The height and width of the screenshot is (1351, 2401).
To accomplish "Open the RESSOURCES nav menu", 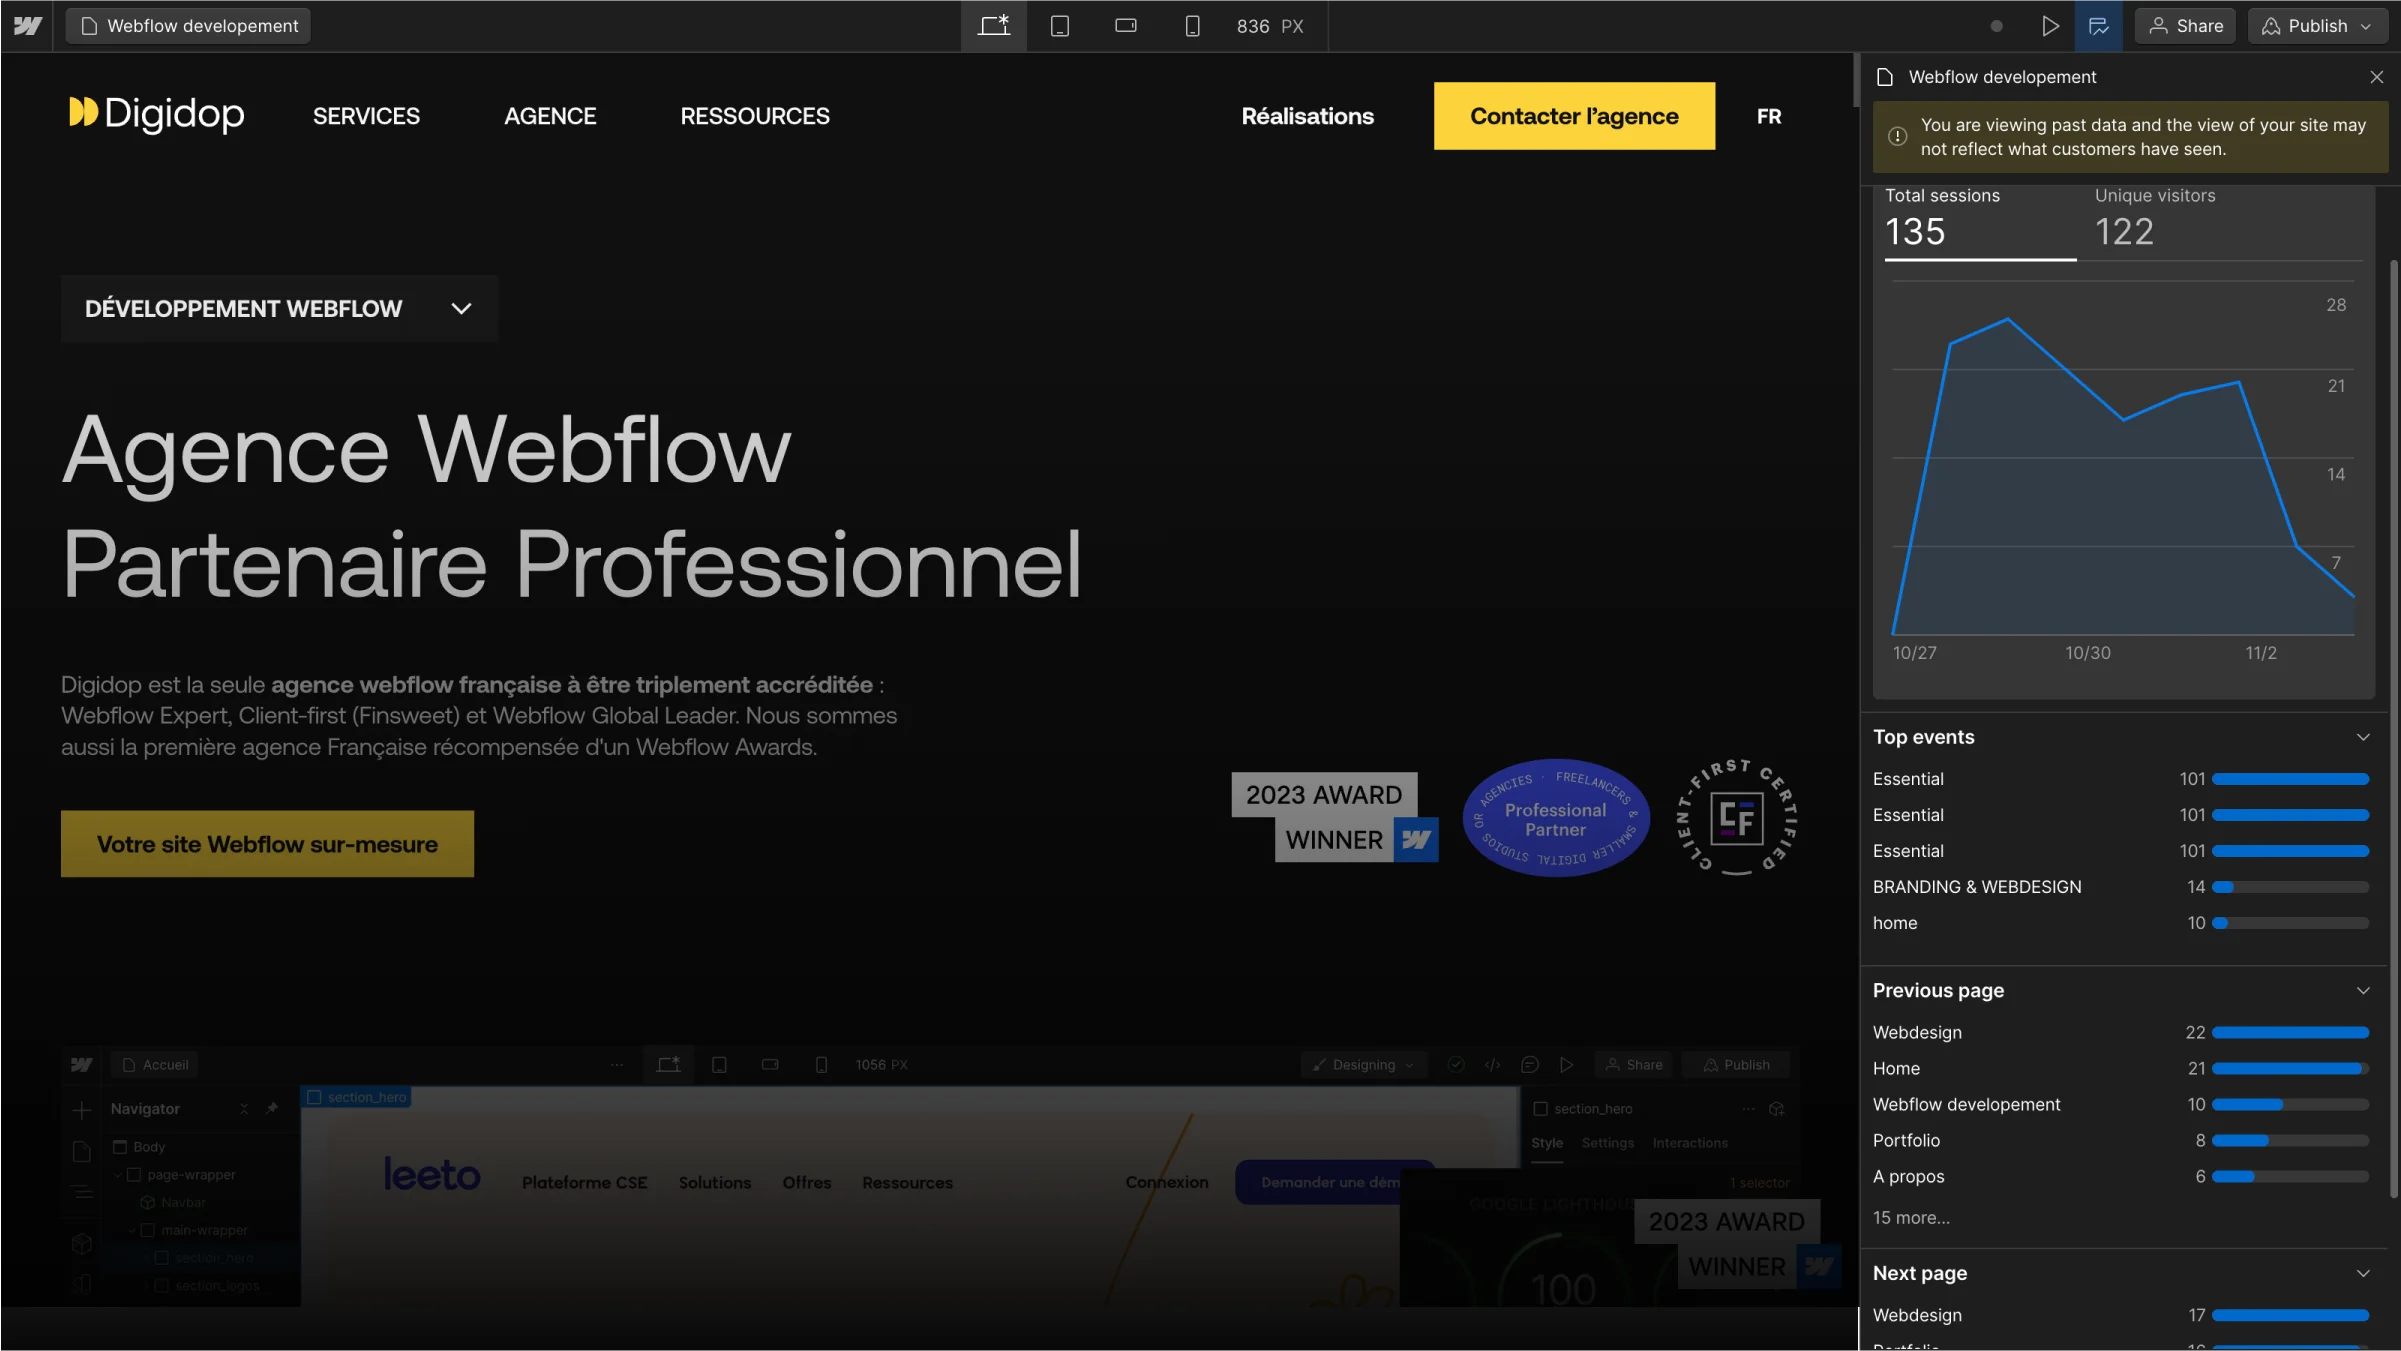I will click(755, 116).
